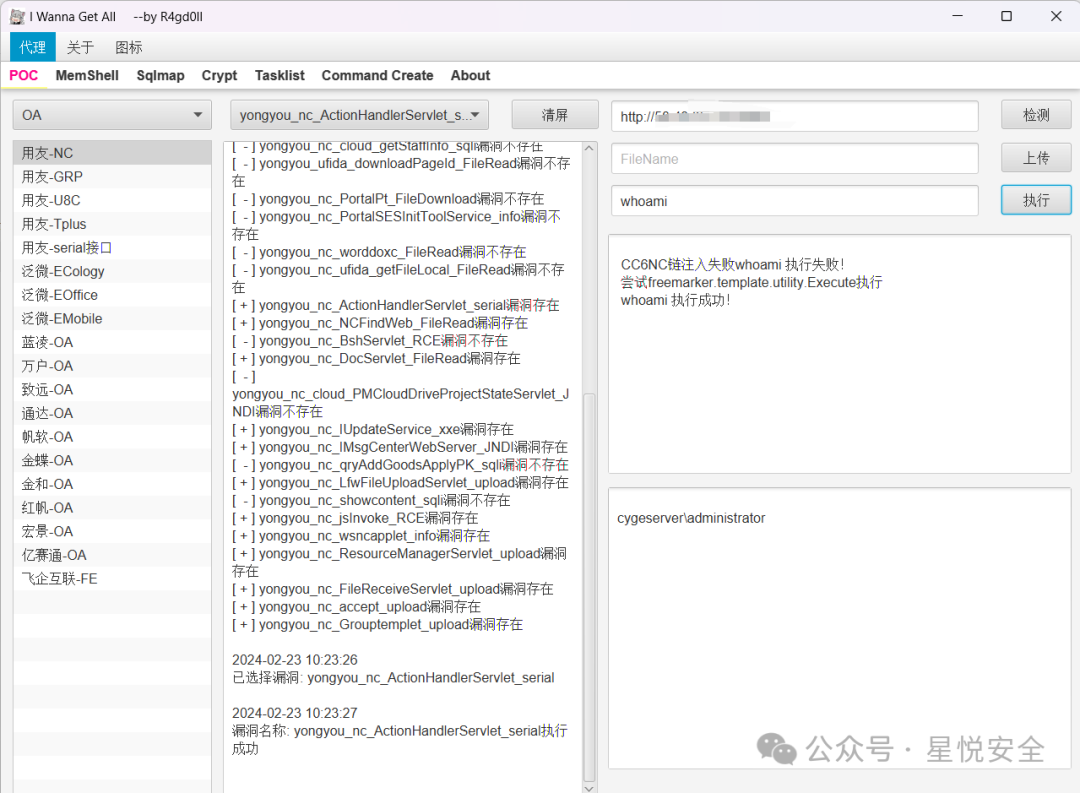Click the cygeserver\administrator result text

(x=691, y=518)
